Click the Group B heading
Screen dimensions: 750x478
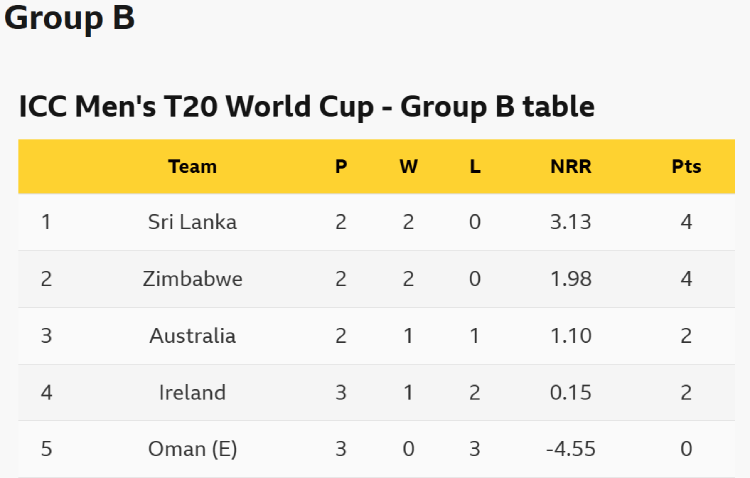pos(69,19)
